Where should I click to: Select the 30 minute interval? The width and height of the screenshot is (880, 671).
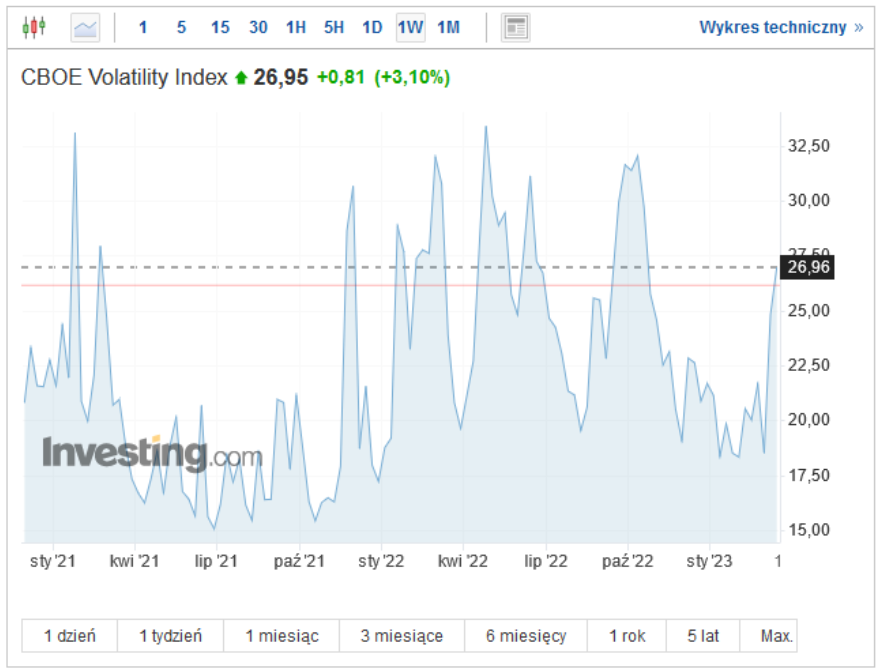[x=258, y=27]
